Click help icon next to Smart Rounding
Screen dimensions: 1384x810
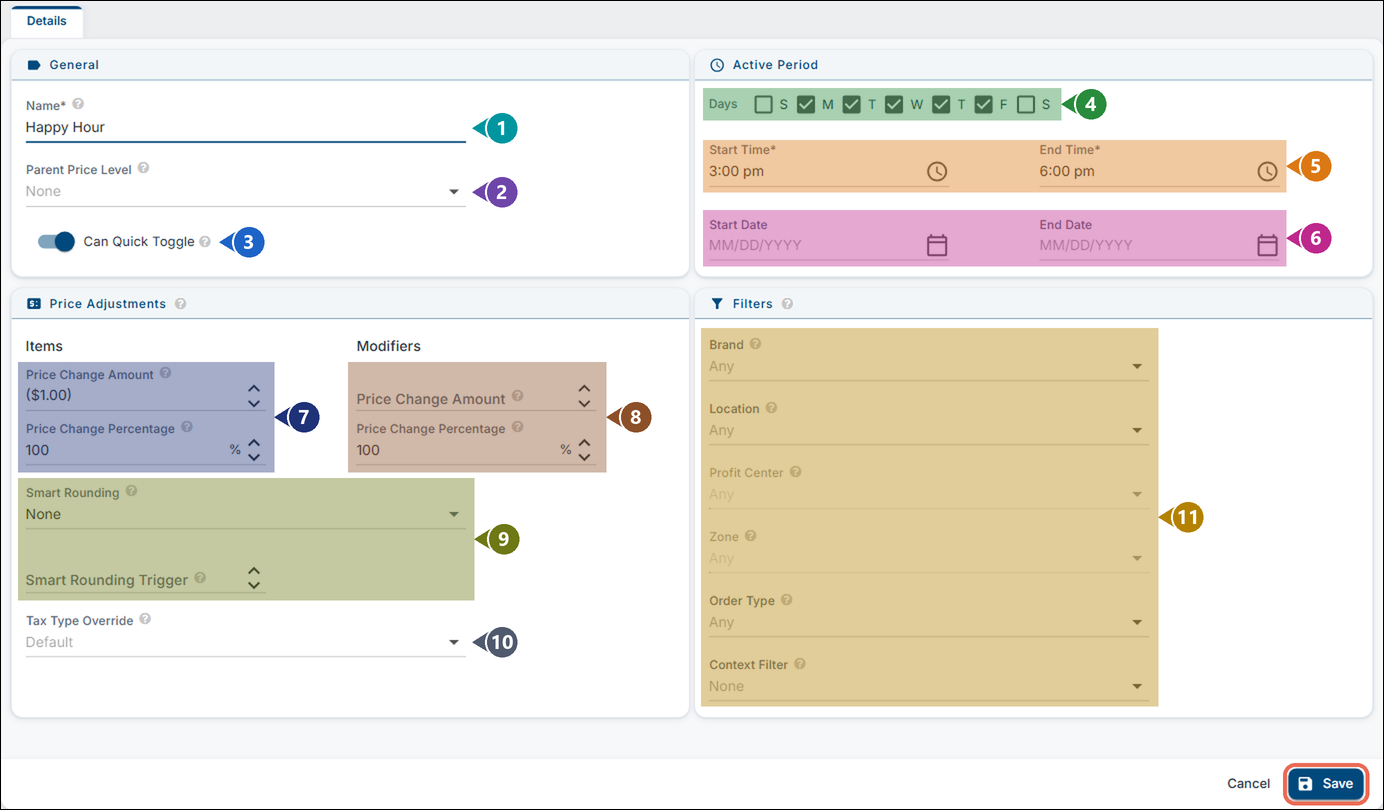[x=132, y=492]
